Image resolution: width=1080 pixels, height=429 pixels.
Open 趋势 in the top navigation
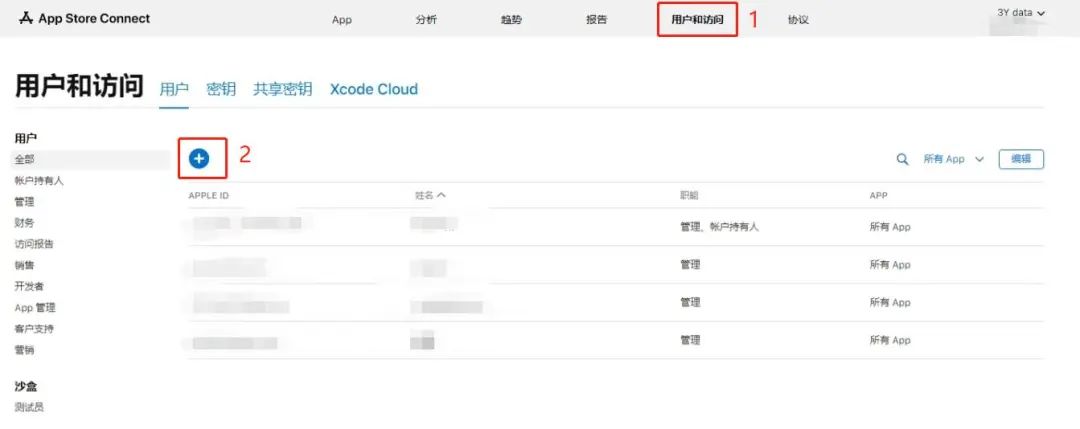(x=511, y=20)
